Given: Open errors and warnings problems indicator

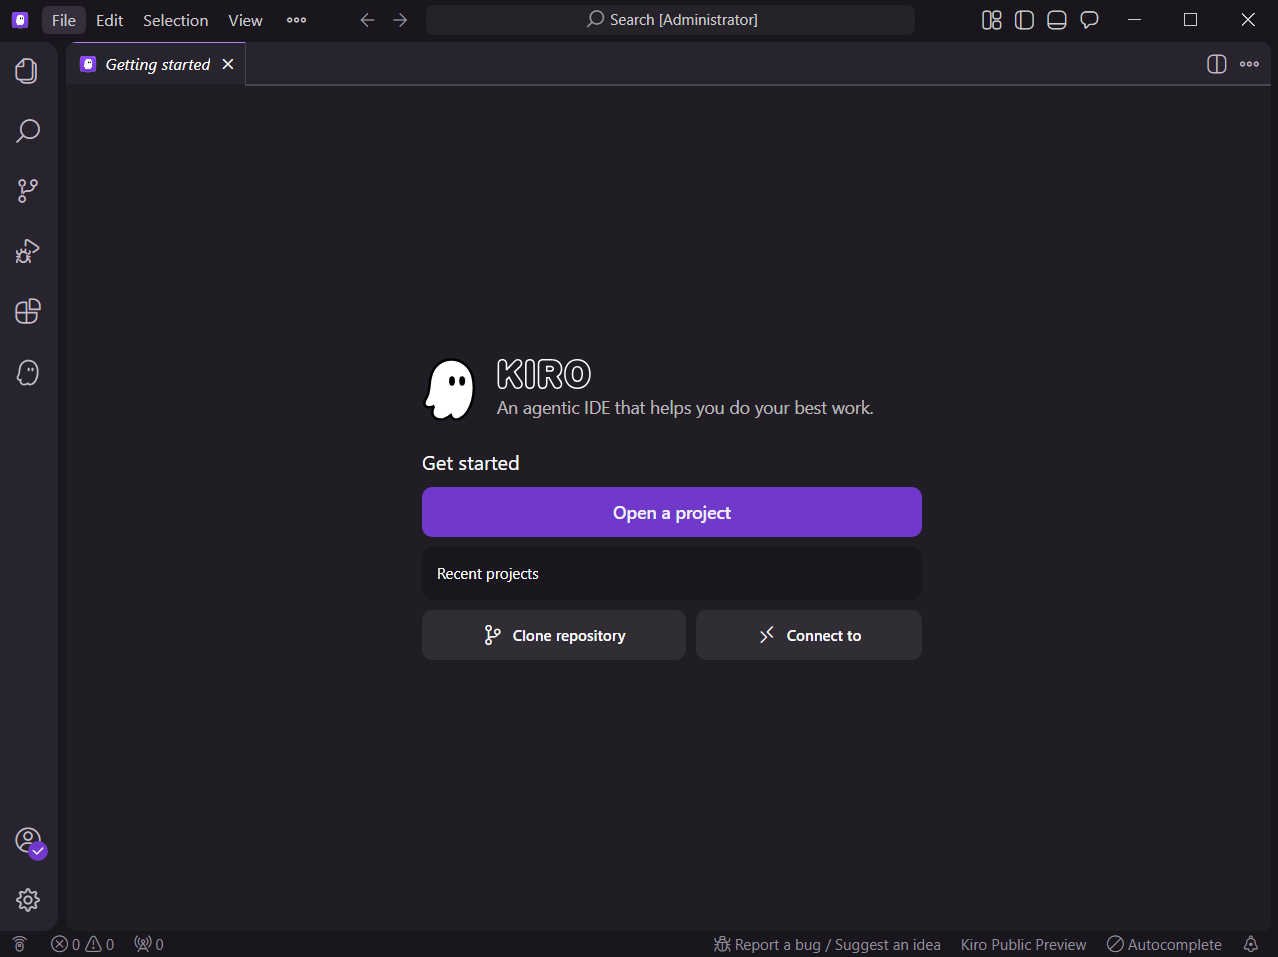Looking at the screenshot, I should [x=83, y=944].
